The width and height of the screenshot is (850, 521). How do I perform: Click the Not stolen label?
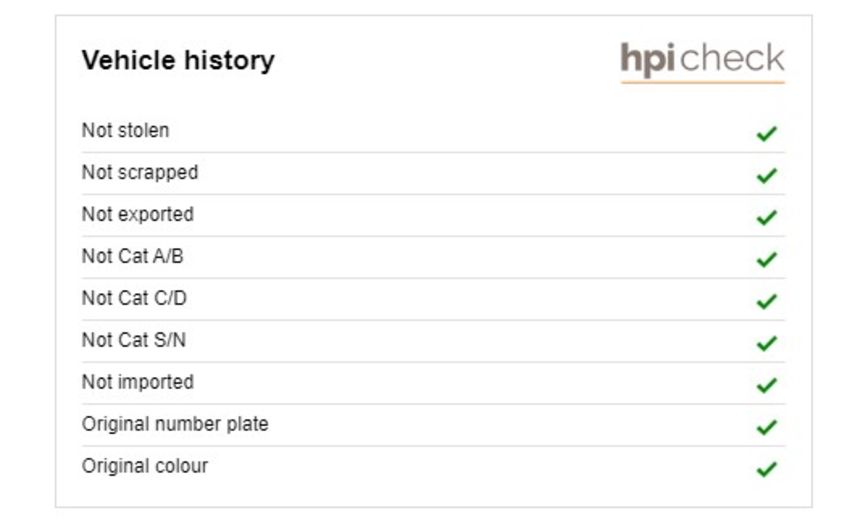pos(125,131)
